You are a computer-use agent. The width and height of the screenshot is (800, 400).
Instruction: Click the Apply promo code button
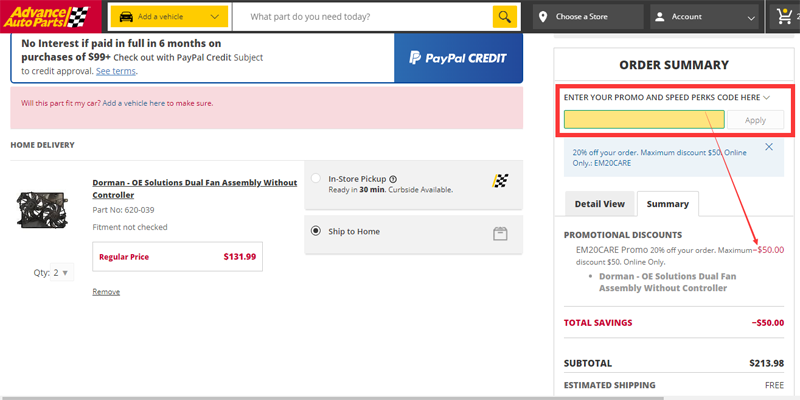pyautogui.click(x=755, y=120)
